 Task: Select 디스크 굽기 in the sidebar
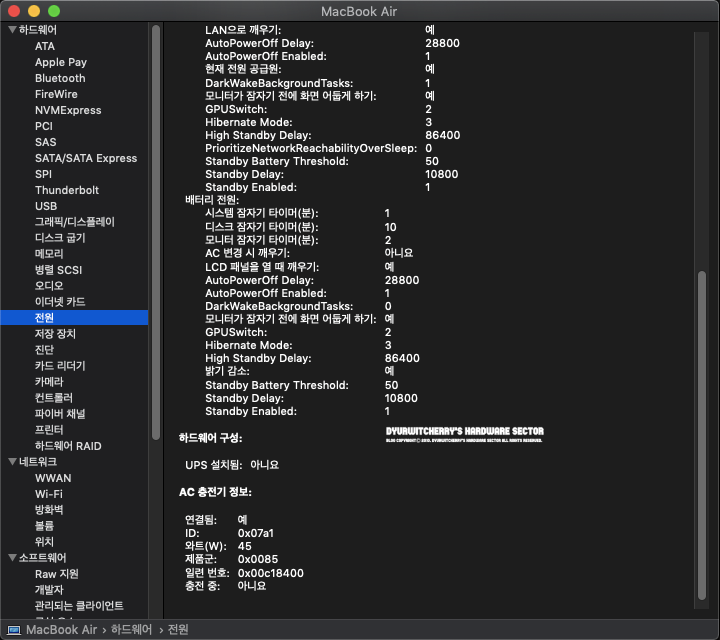point(60,238)
